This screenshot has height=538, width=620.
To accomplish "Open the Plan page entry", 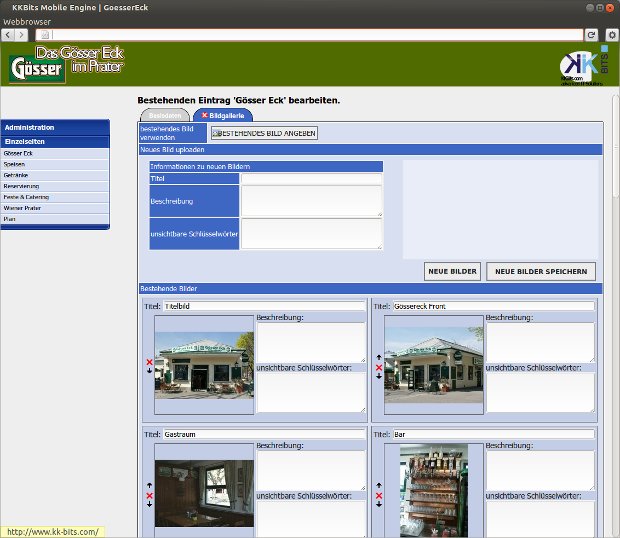I will tap(55, 219).
